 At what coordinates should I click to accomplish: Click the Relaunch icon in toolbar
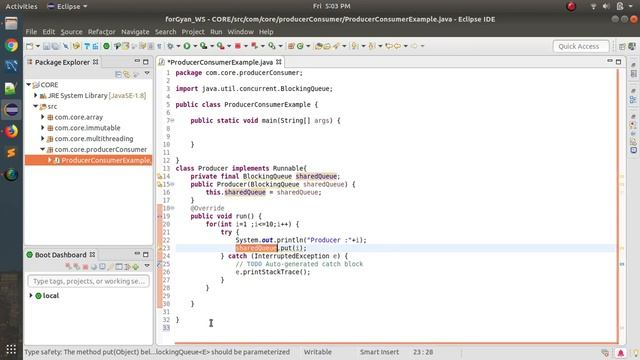click(x=255, y=46)
